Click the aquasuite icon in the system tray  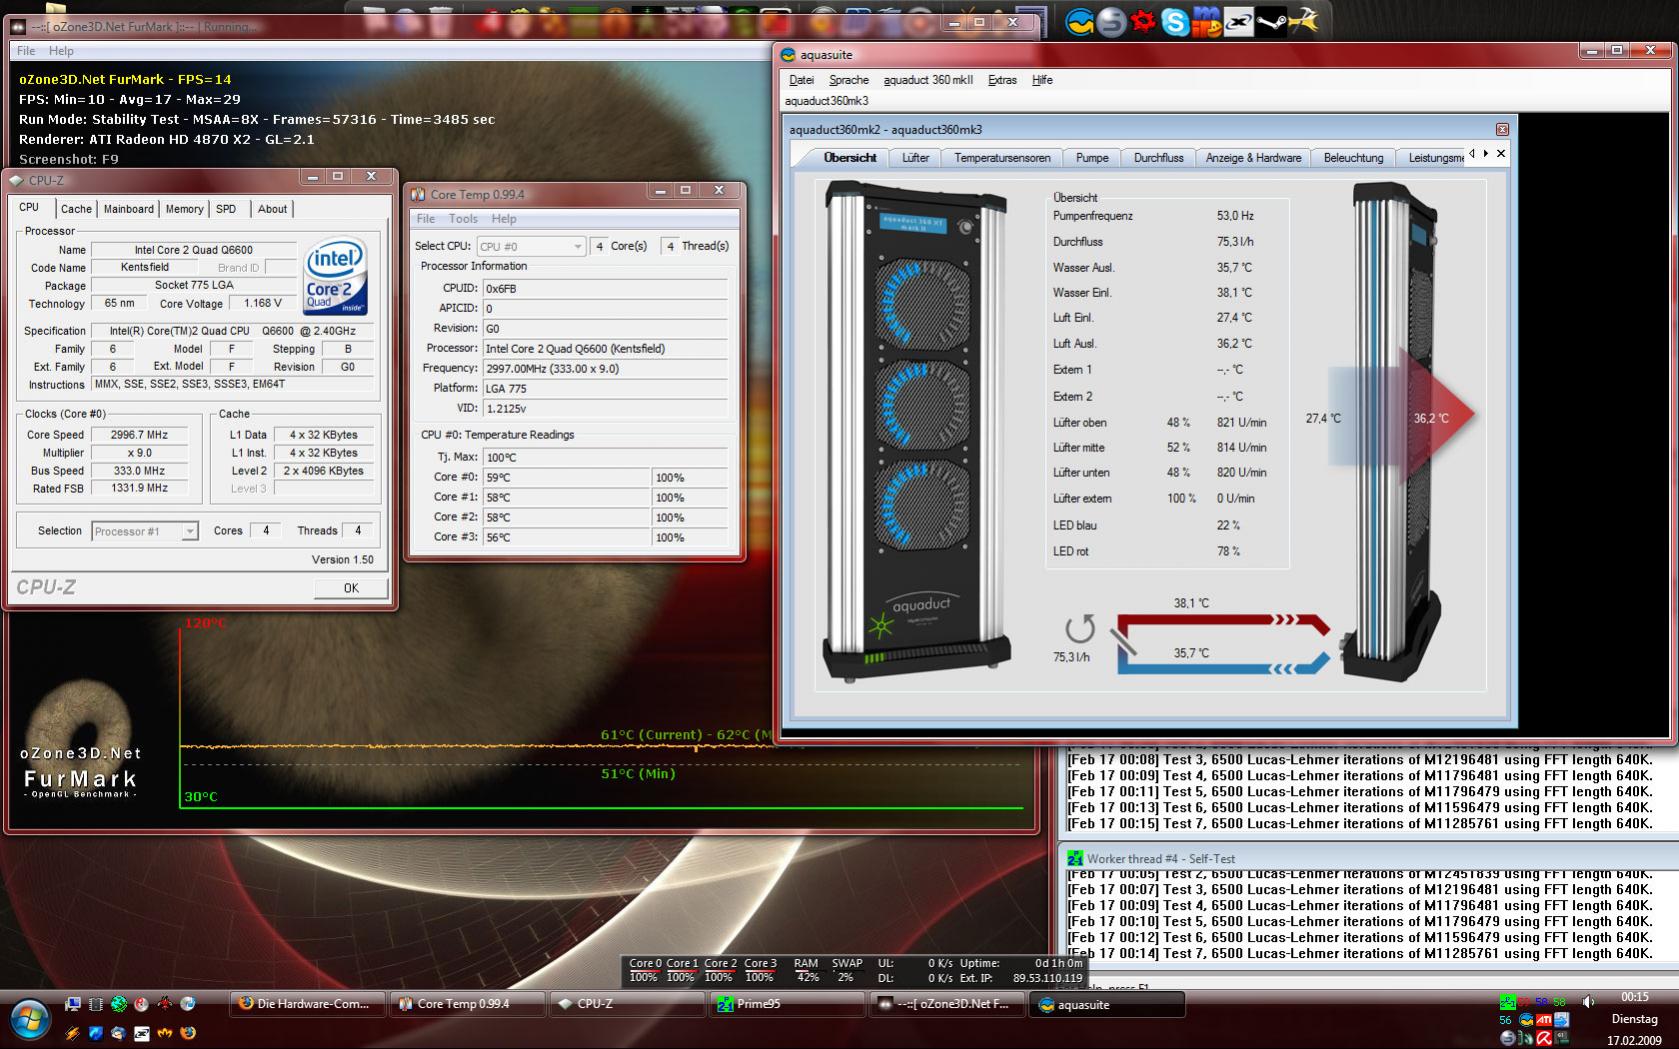1526,1020
